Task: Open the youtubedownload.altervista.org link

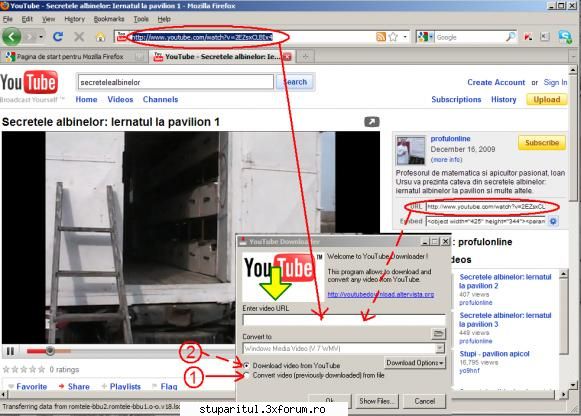Action: (x=381, y=294)
